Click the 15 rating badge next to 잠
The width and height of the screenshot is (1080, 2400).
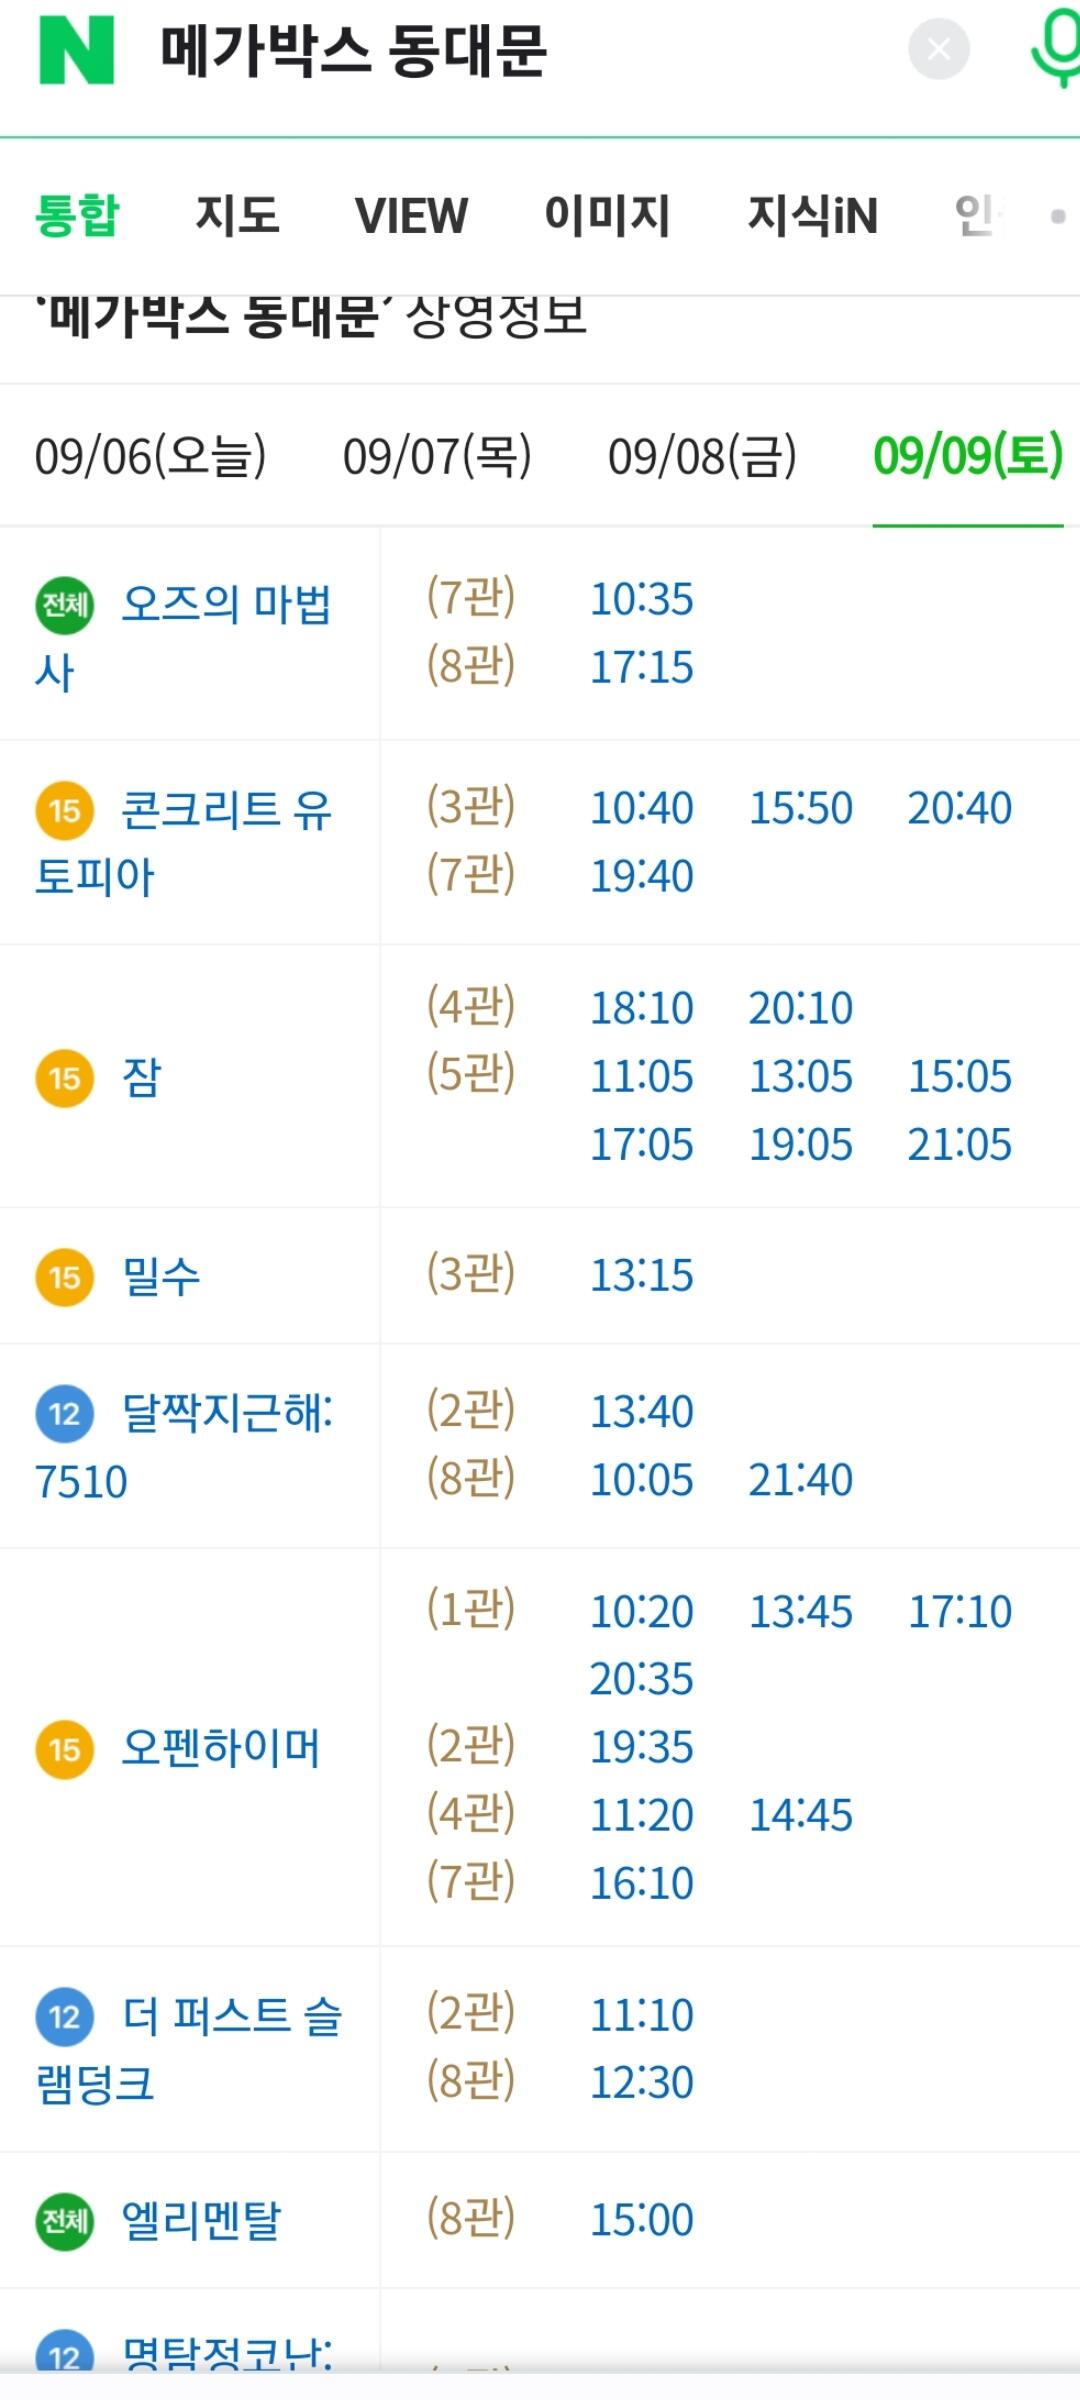(x=65, y=1078)
